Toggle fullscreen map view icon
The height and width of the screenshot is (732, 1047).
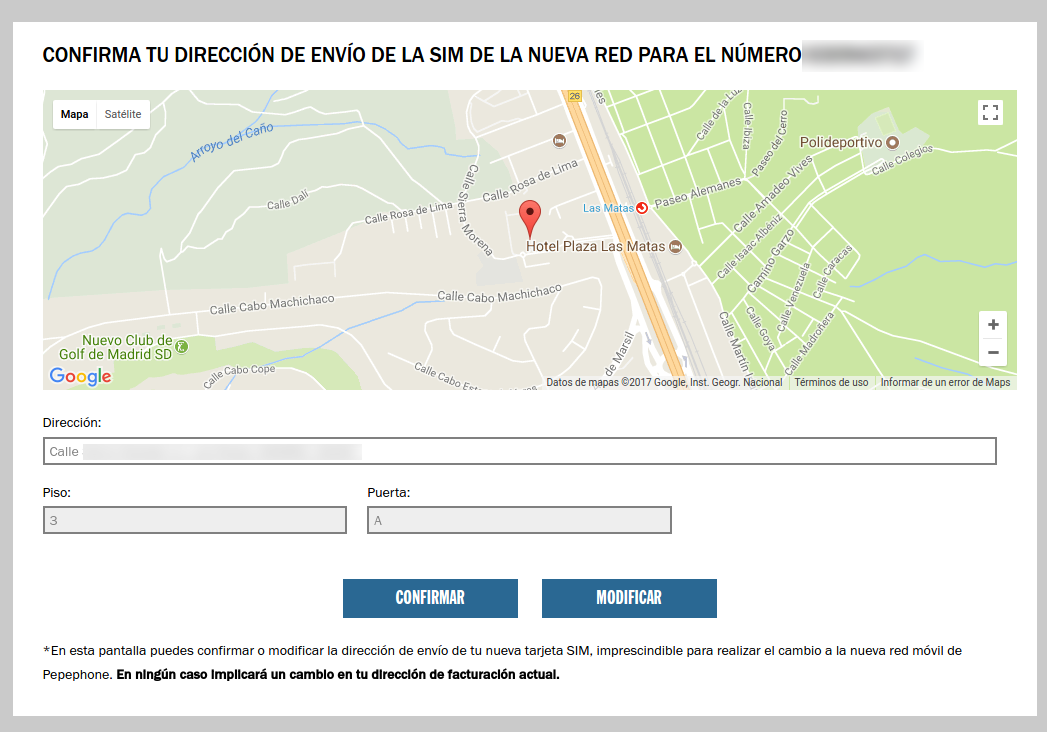tap(990, 112)
